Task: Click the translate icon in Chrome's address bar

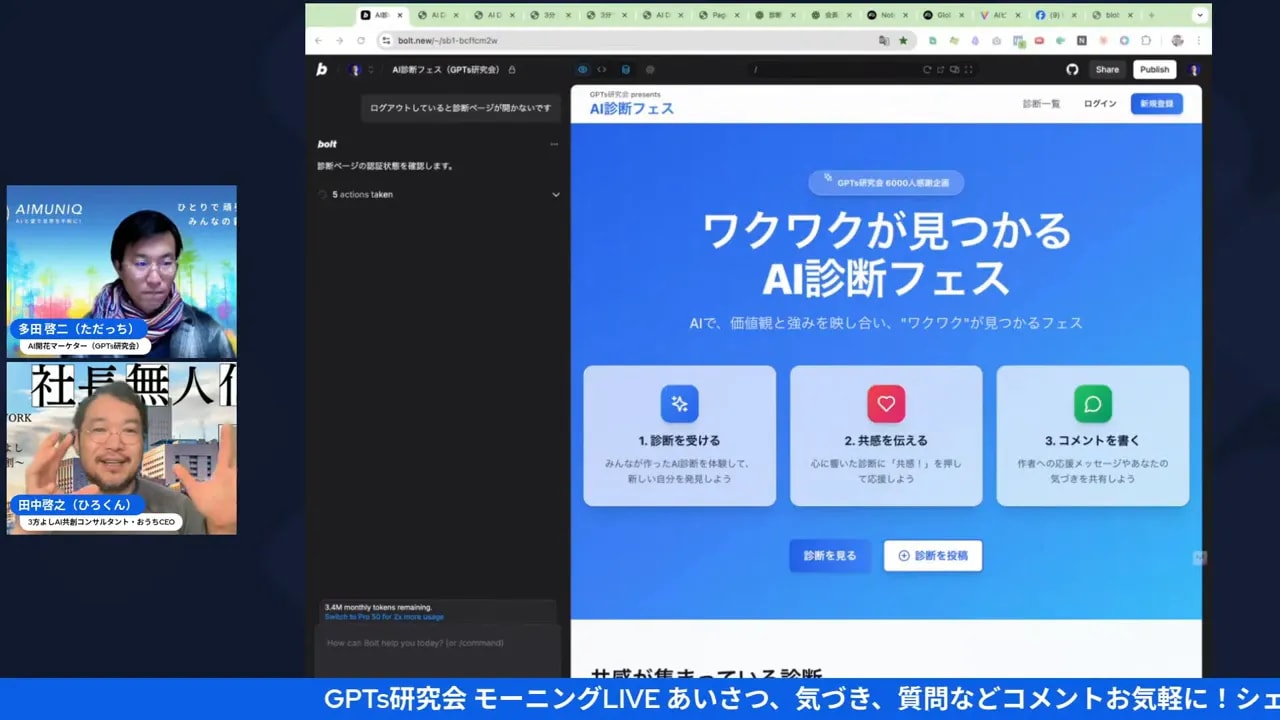Action: pyautogui.click(x=883, y=41)
